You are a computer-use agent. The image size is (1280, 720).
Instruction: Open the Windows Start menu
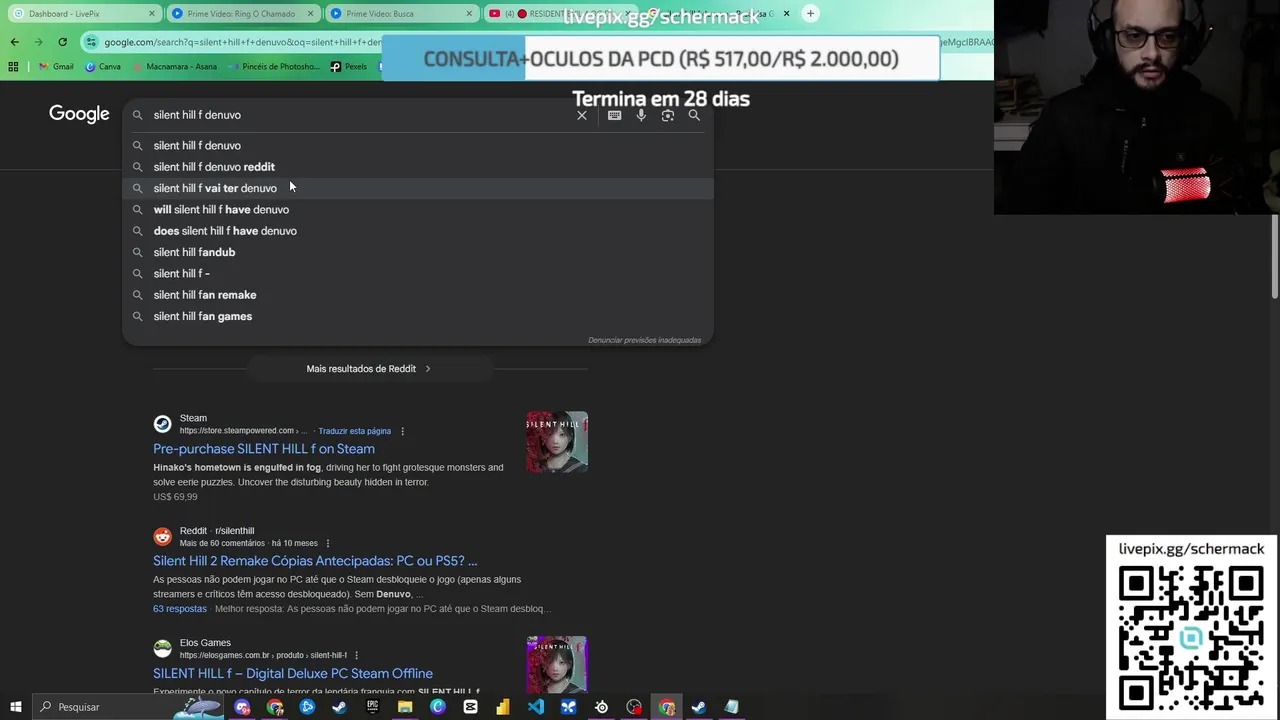pos(16,707)
